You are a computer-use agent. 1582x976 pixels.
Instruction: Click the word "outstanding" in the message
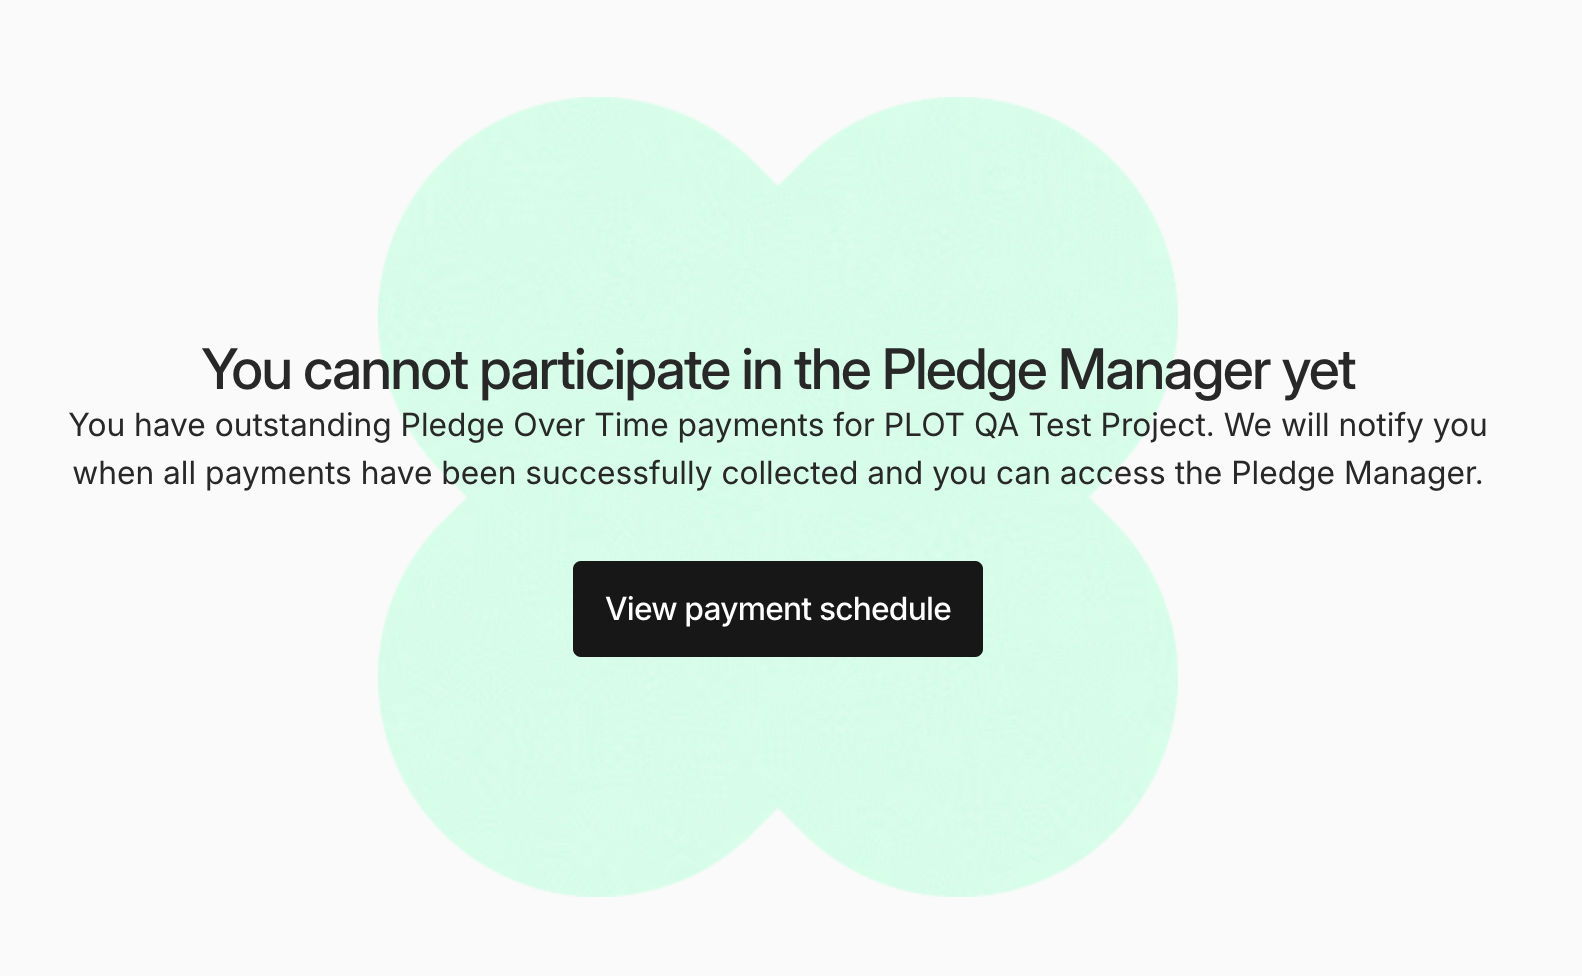(303, 425)
